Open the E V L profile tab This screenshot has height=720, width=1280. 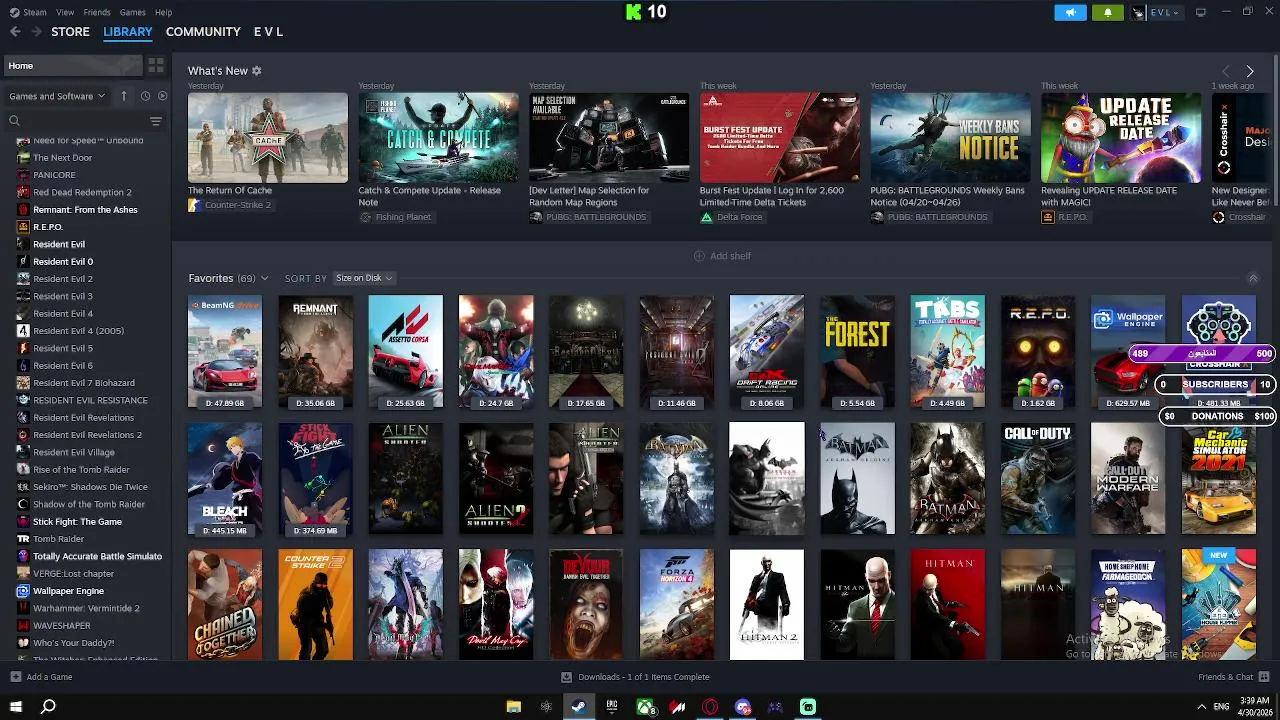click(x=268, y=32)
